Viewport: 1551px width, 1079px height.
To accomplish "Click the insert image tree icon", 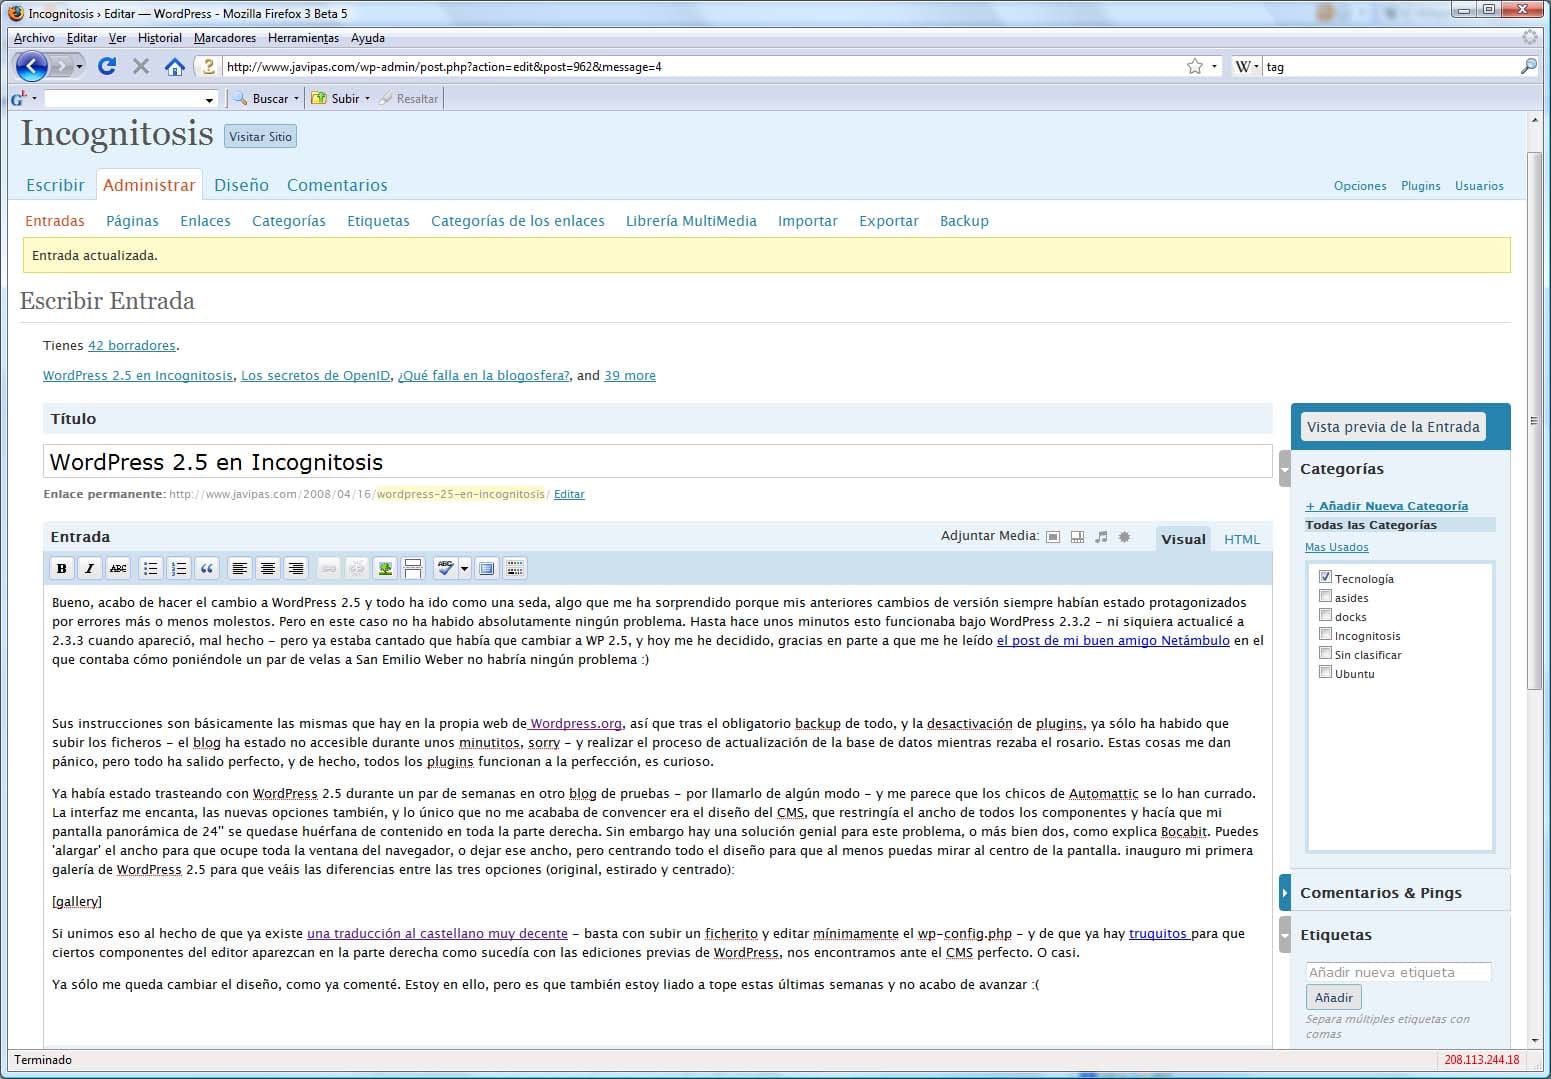I will [384, 569].
